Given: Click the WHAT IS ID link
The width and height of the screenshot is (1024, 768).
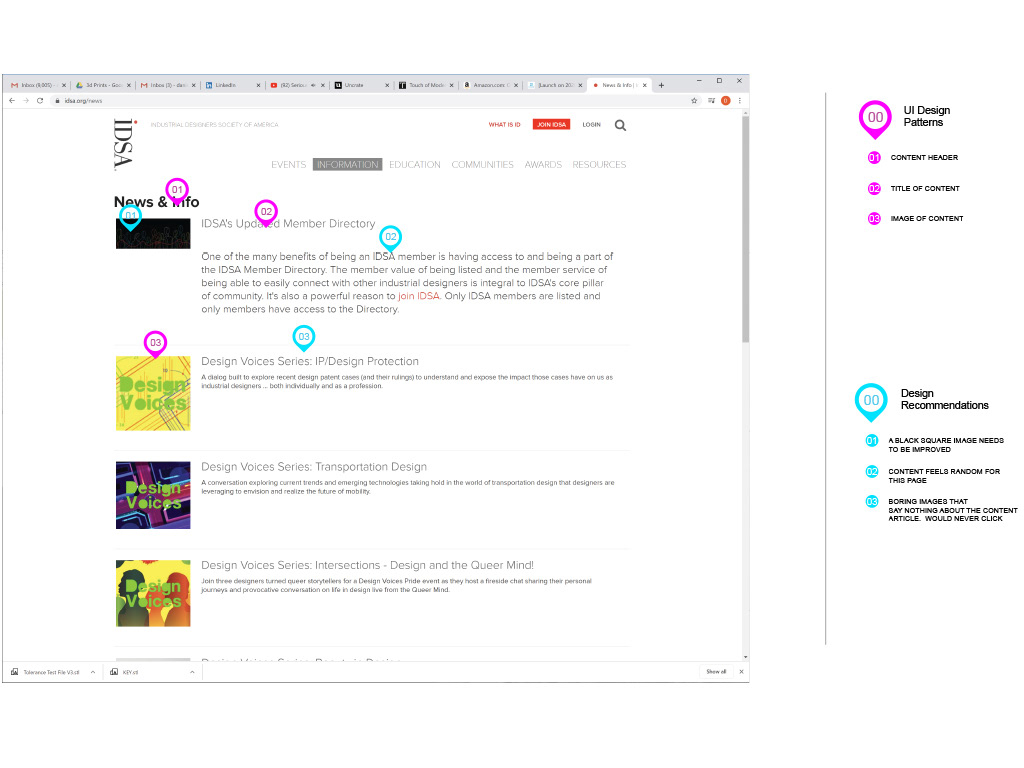Looking at the screenshot, I should coord(504,125).
